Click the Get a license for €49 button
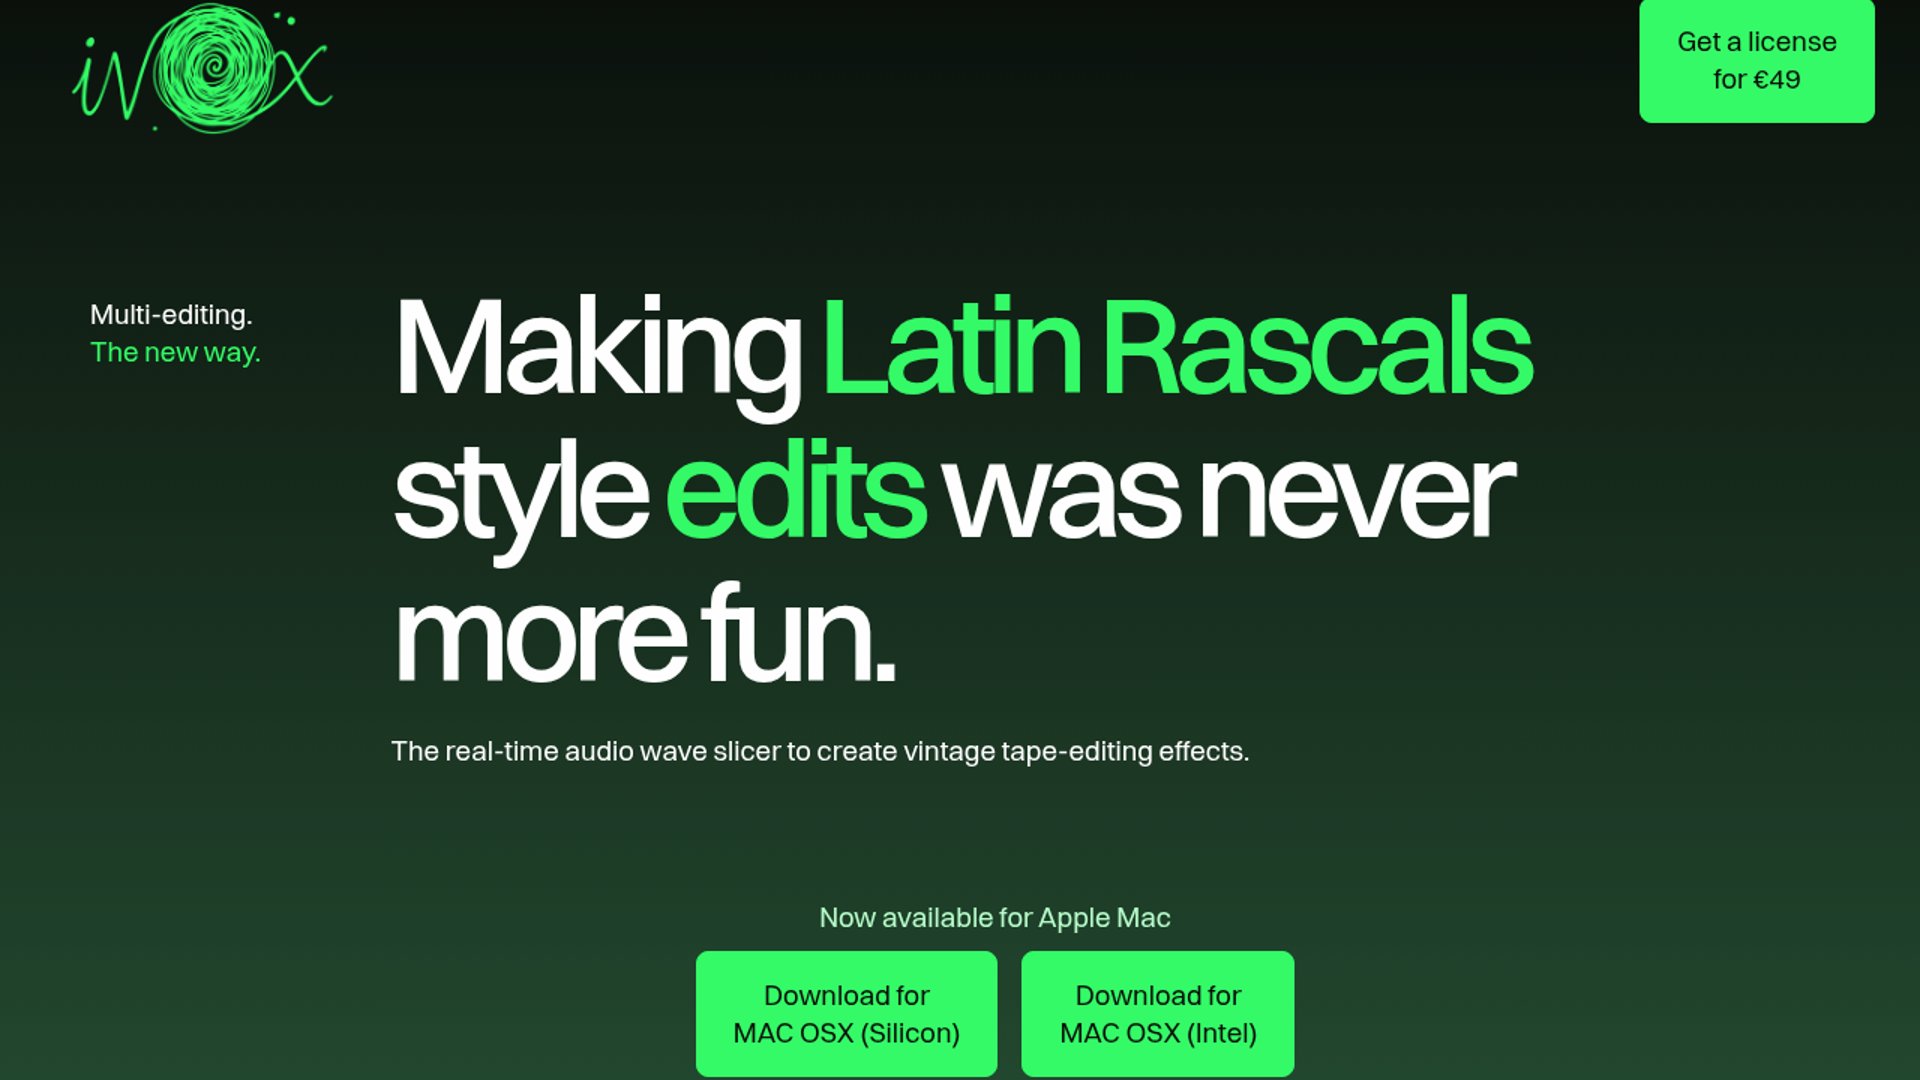This screenshot has width=1920, height=1080. 1756,61
